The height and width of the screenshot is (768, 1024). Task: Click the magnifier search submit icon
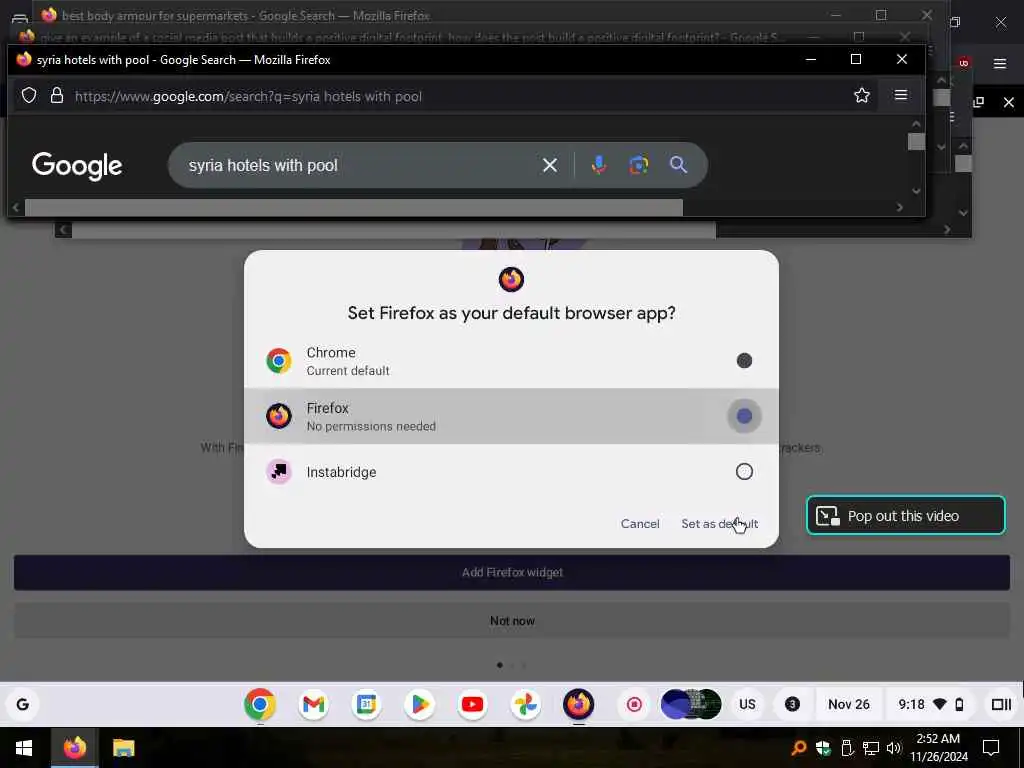click(679, 165)
